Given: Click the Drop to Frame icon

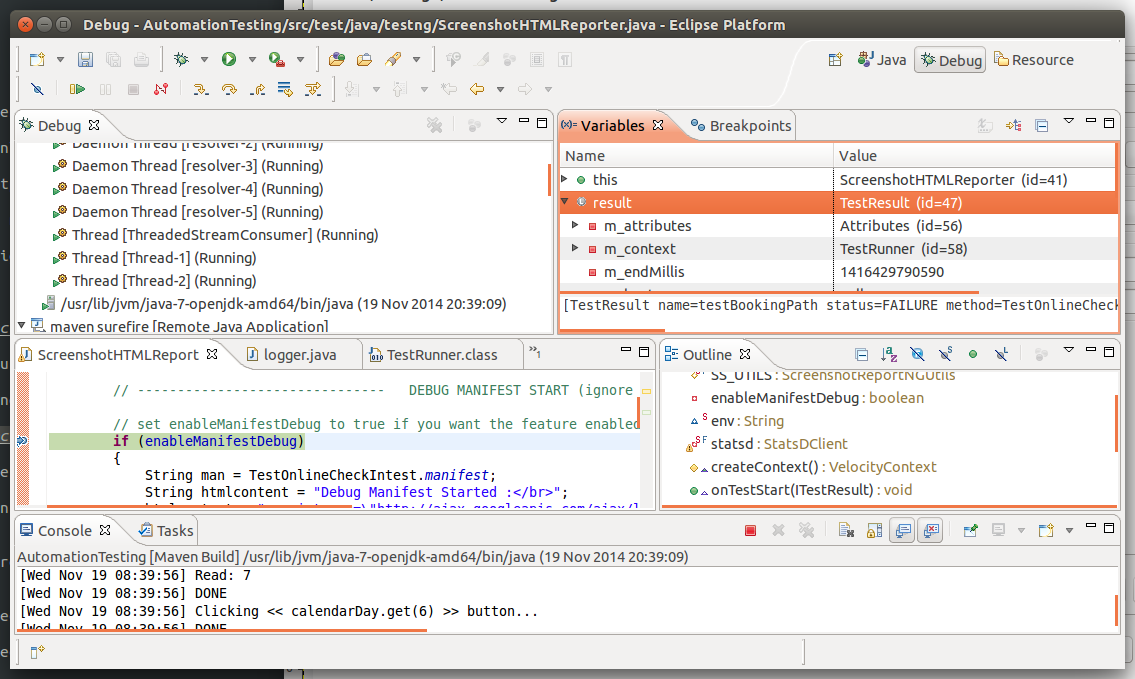Looking at the screenshot, I should tap(285, 89).
